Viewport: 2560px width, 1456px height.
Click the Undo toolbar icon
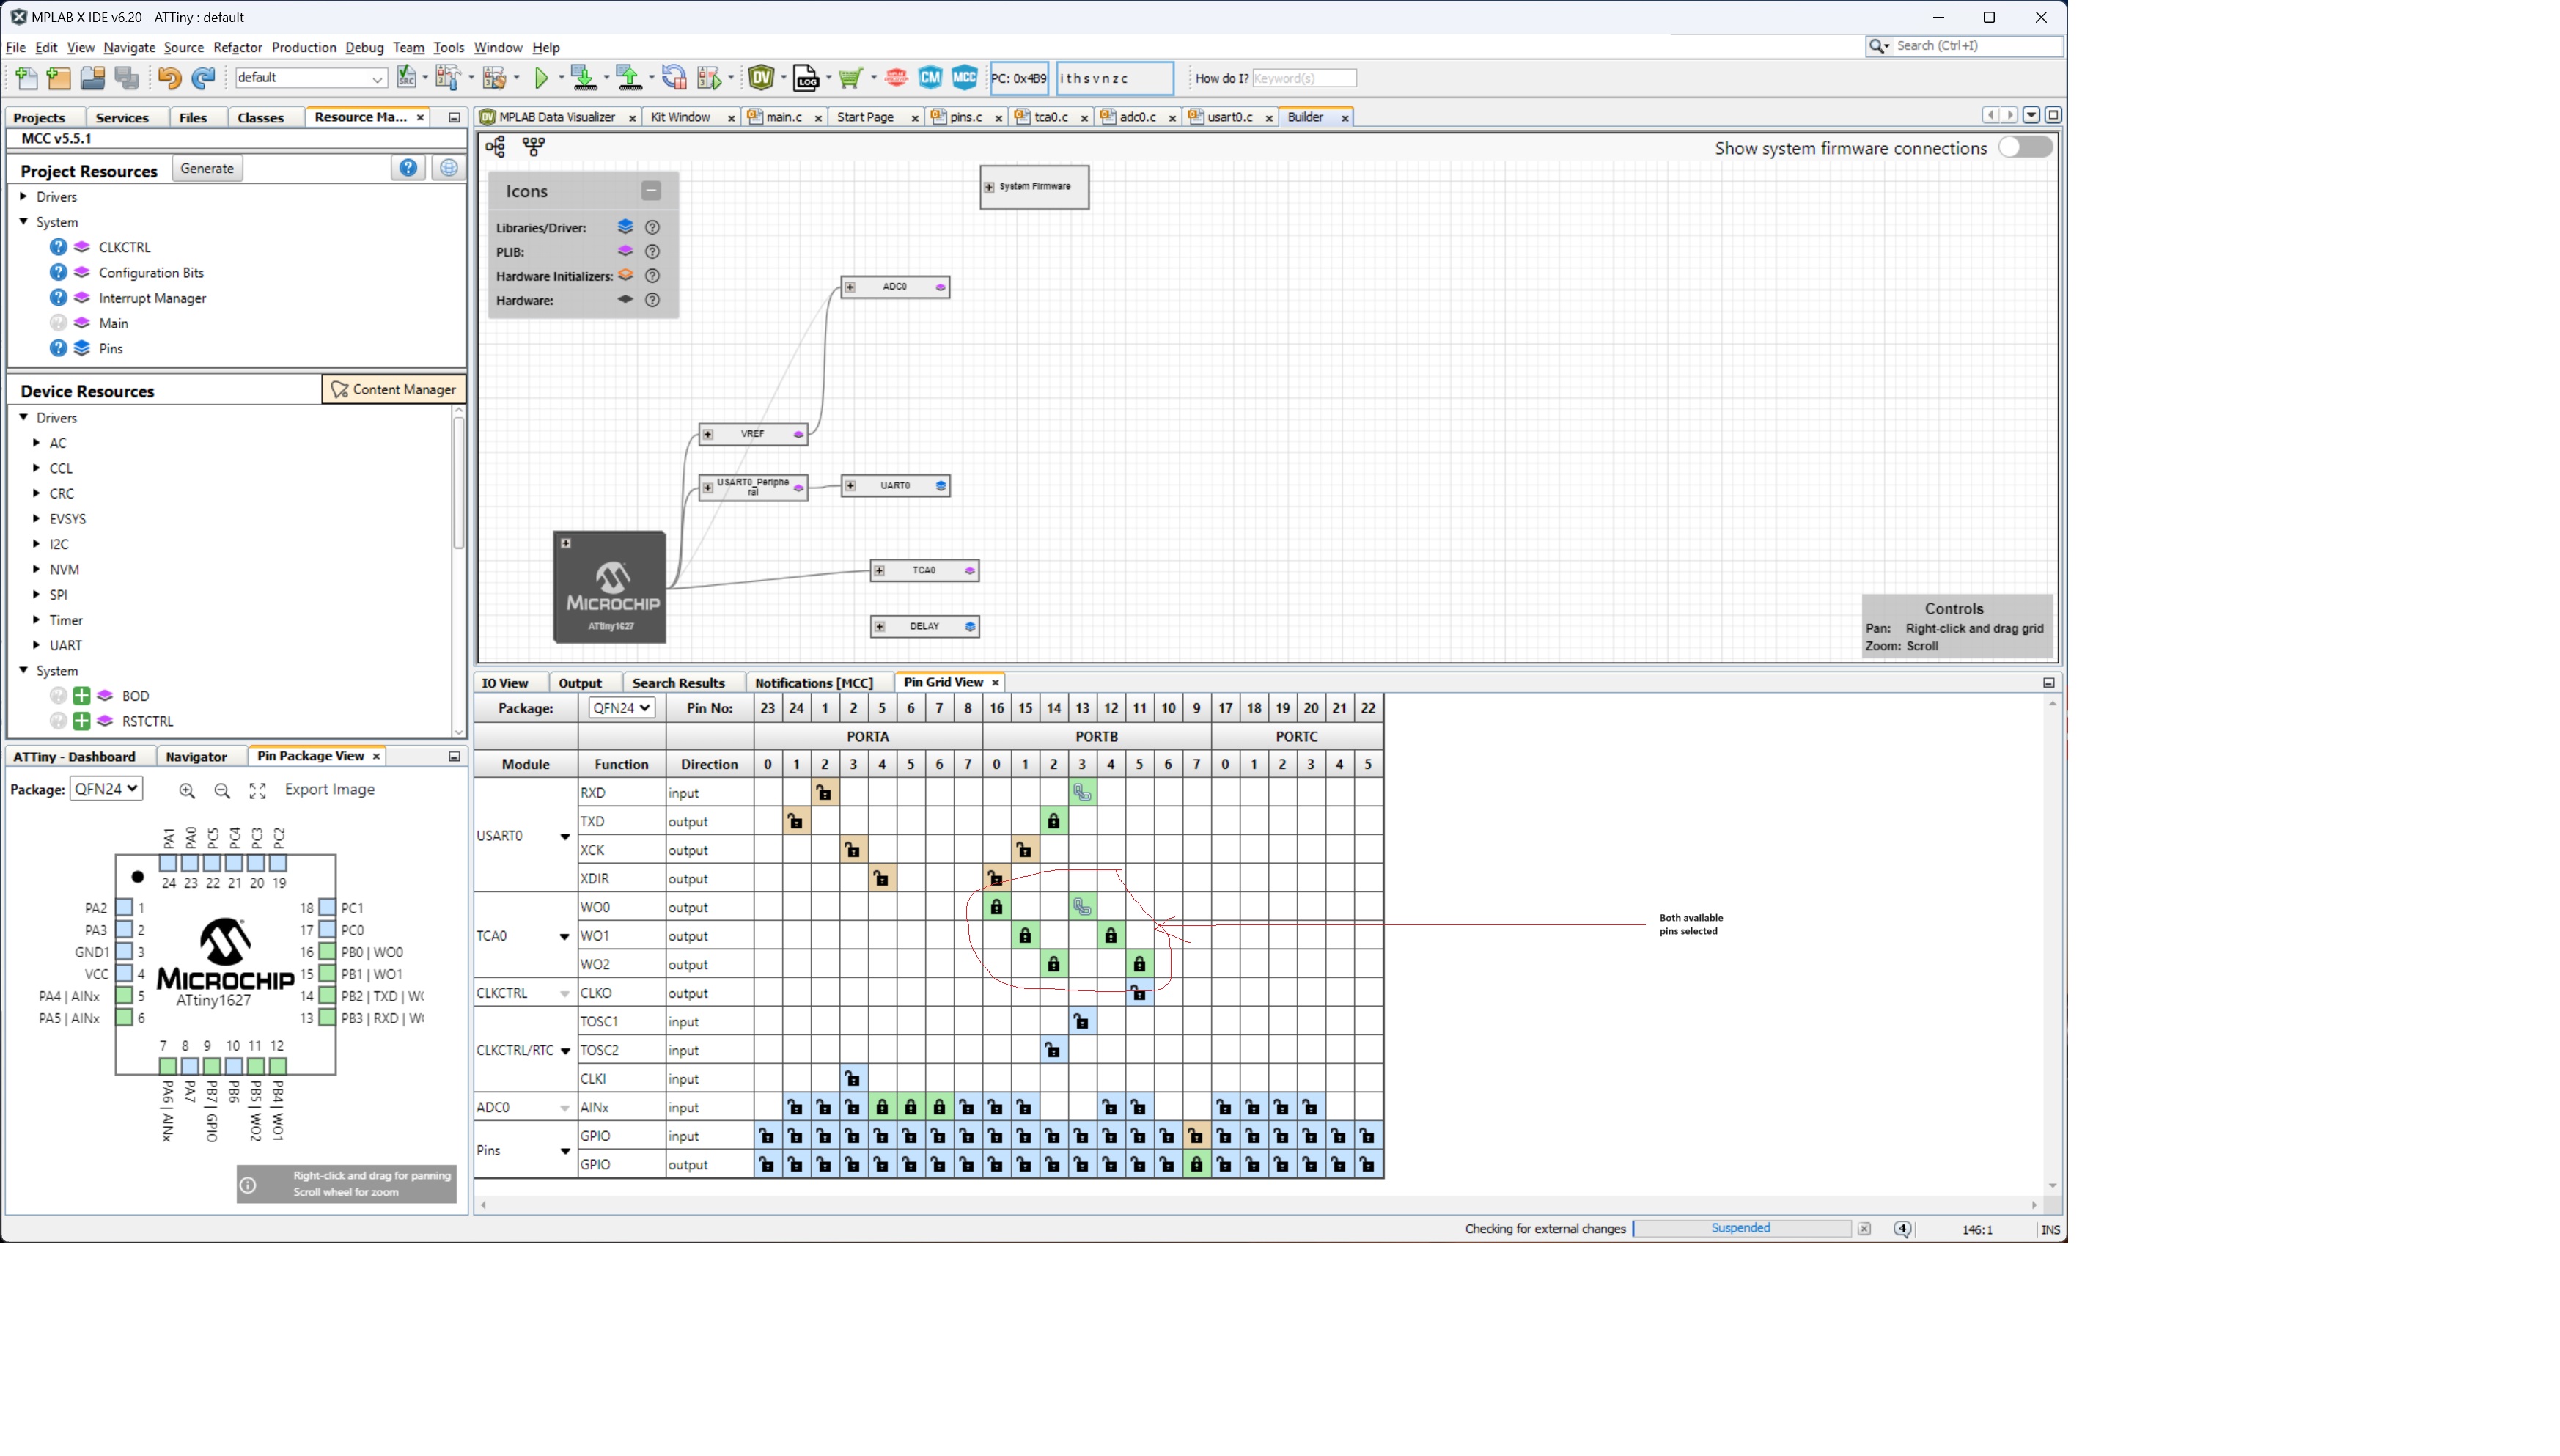(169, 77)
